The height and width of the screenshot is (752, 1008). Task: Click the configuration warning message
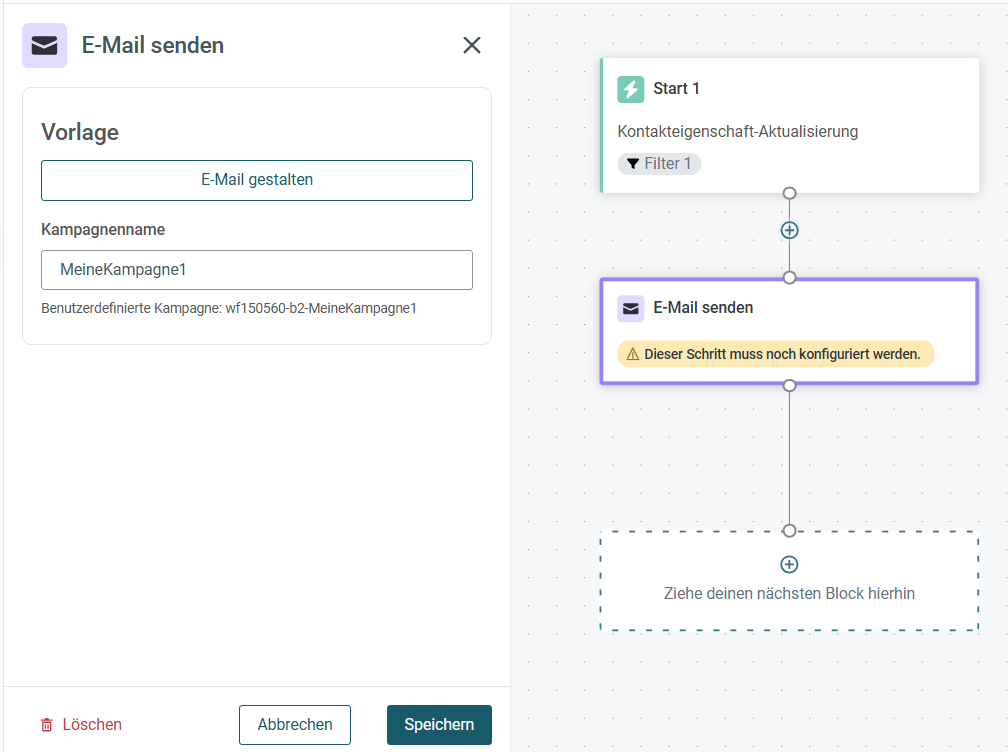775,354
